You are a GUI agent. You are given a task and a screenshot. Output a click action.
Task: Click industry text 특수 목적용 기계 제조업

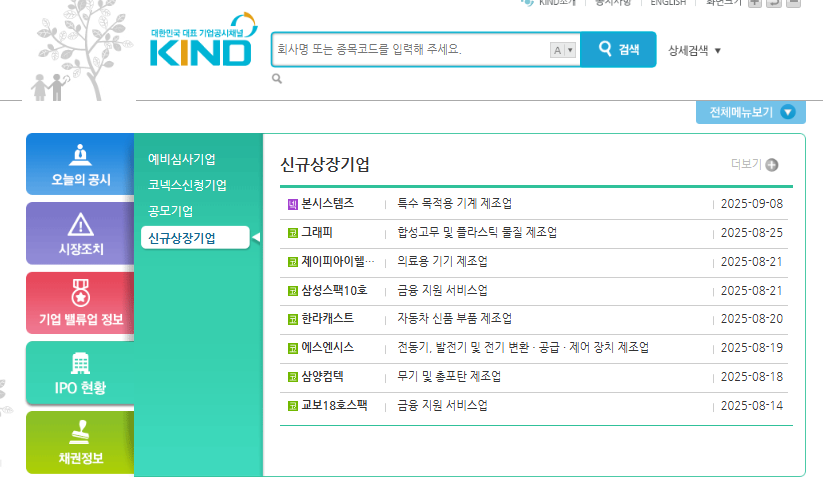[x=455, y=203]
